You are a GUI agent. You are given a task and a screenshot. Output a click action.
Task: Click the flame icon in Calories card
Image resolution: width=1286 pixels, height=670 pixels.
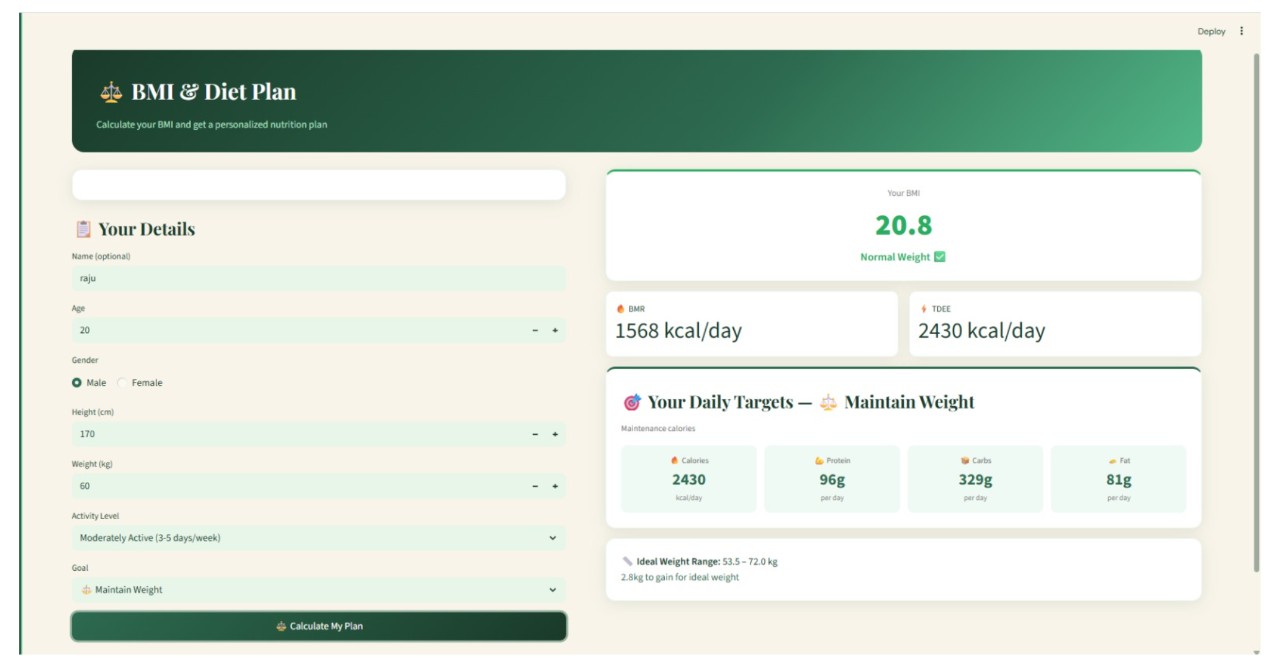674,461
